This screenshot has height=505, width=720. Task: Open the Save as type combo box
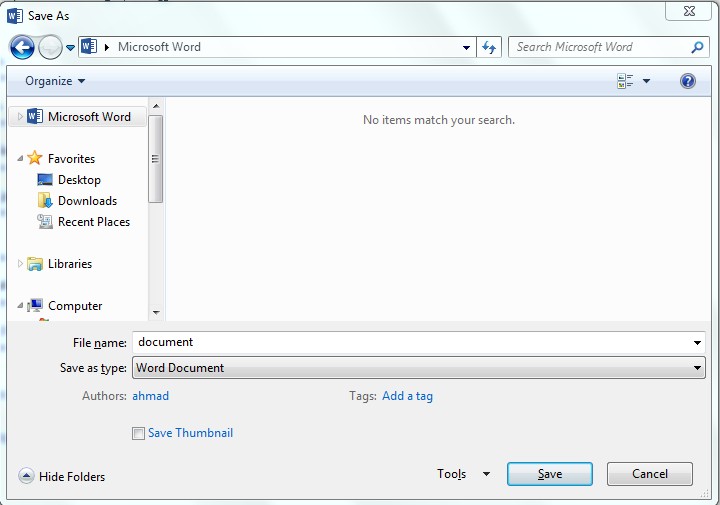(x=419, y=368)
